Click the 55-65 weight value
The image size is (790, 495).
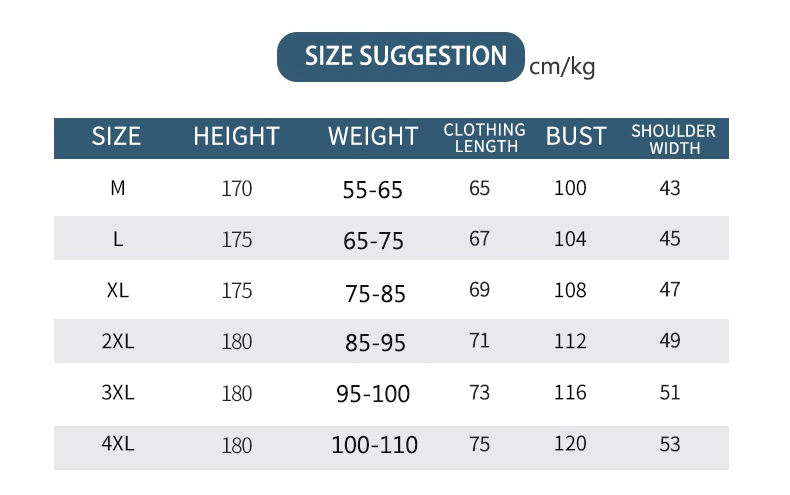point(373,191)
